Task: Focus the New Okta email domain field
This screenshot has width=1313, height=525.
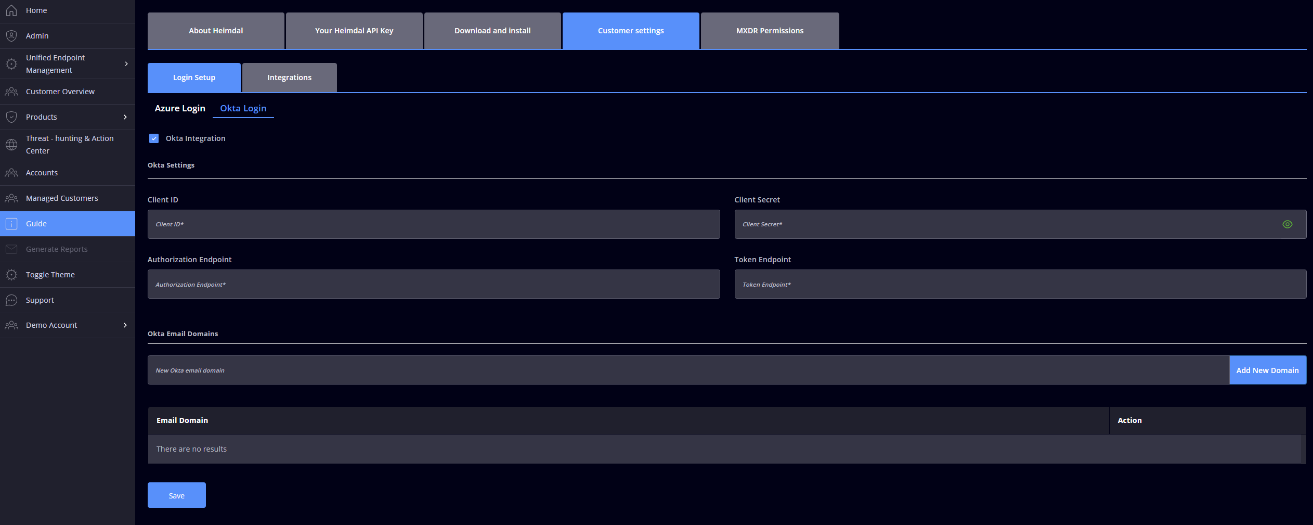Action: 688,370
